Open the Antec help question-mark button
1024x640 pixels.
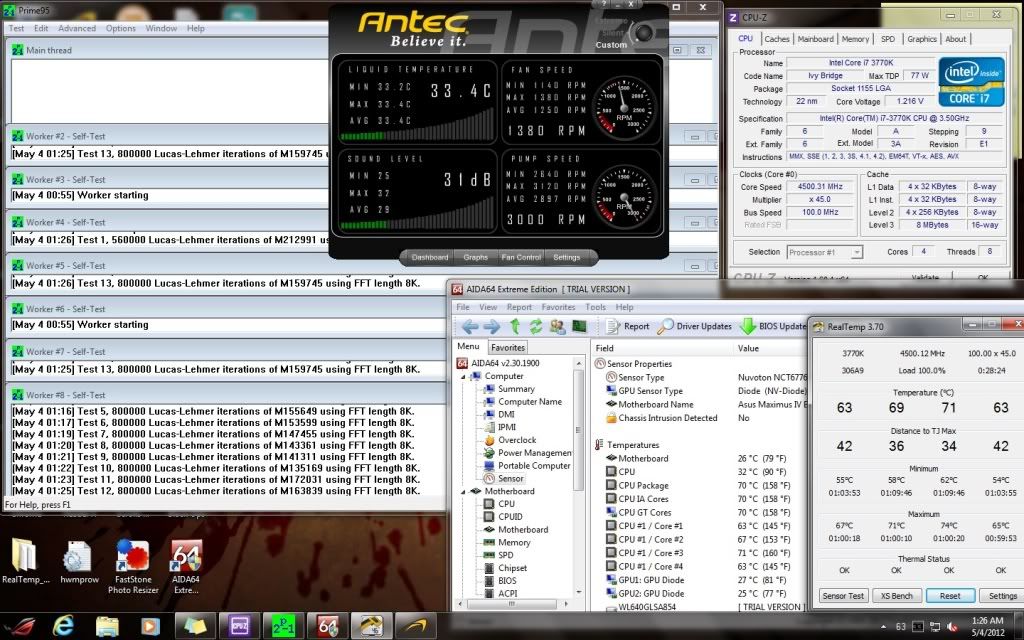(x=603, y=4)
